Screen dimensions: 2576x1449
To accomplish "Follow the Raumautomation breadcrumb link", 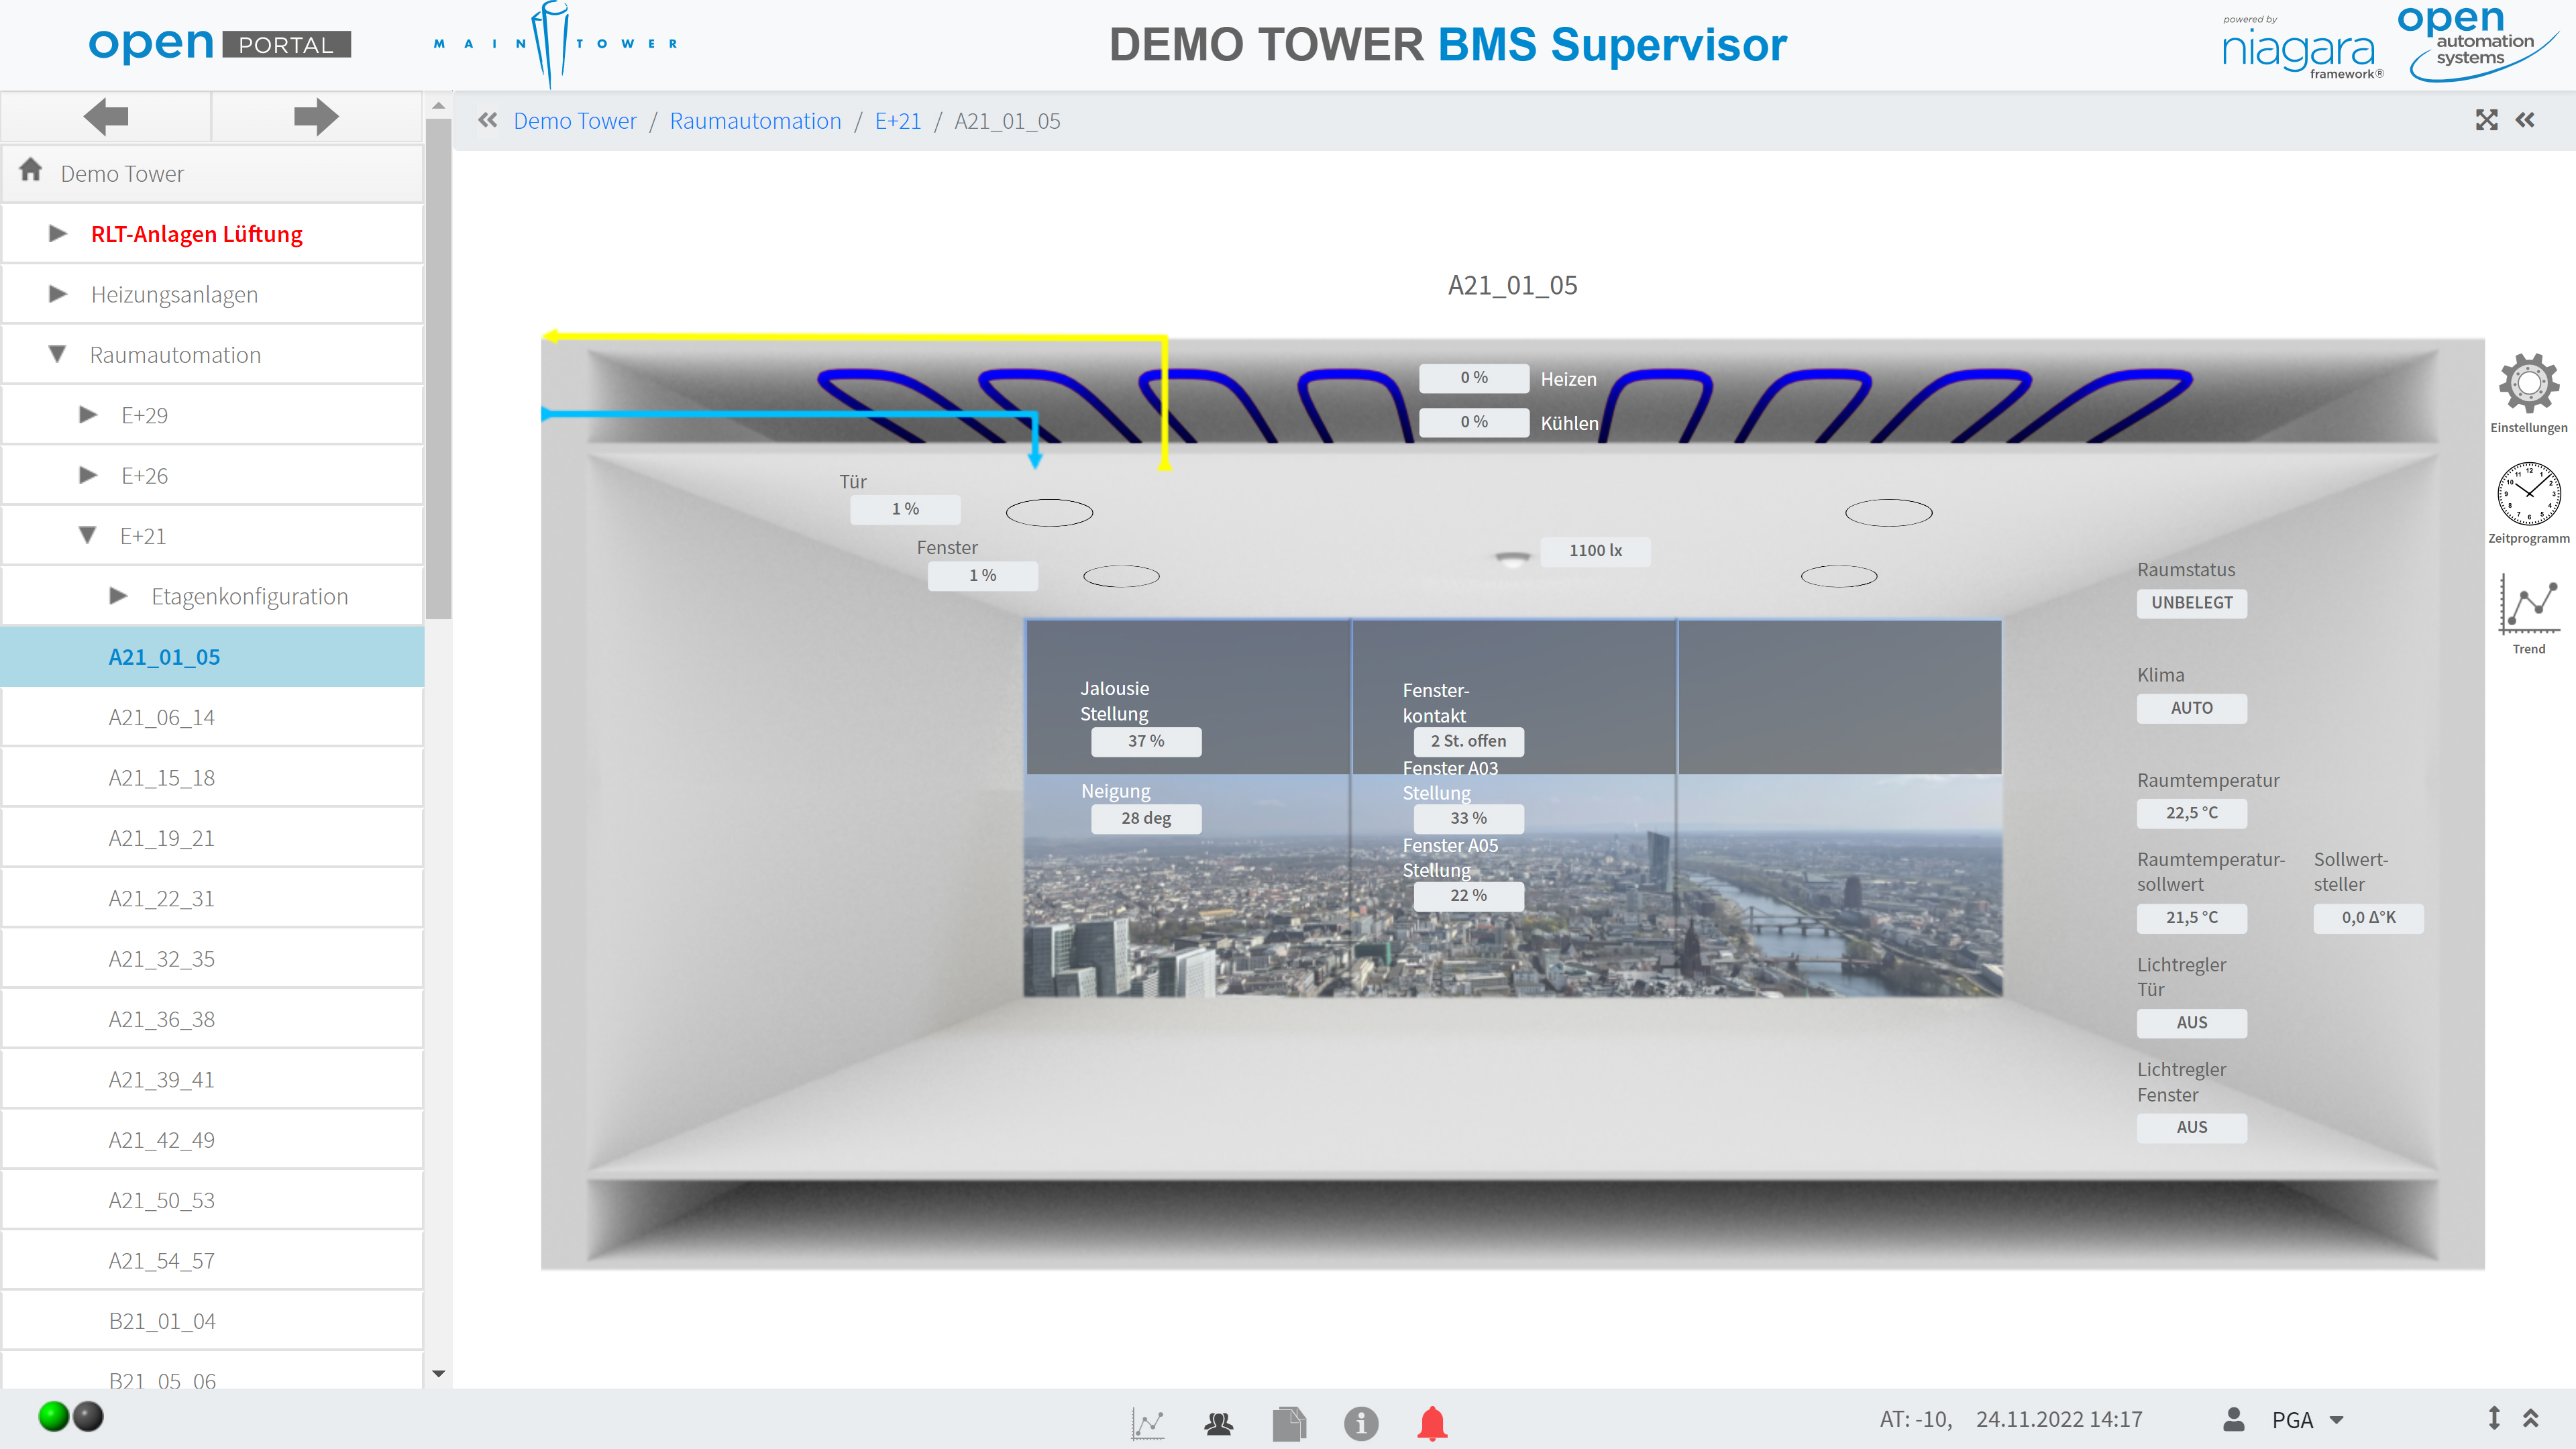I will [x=755, y=121].
